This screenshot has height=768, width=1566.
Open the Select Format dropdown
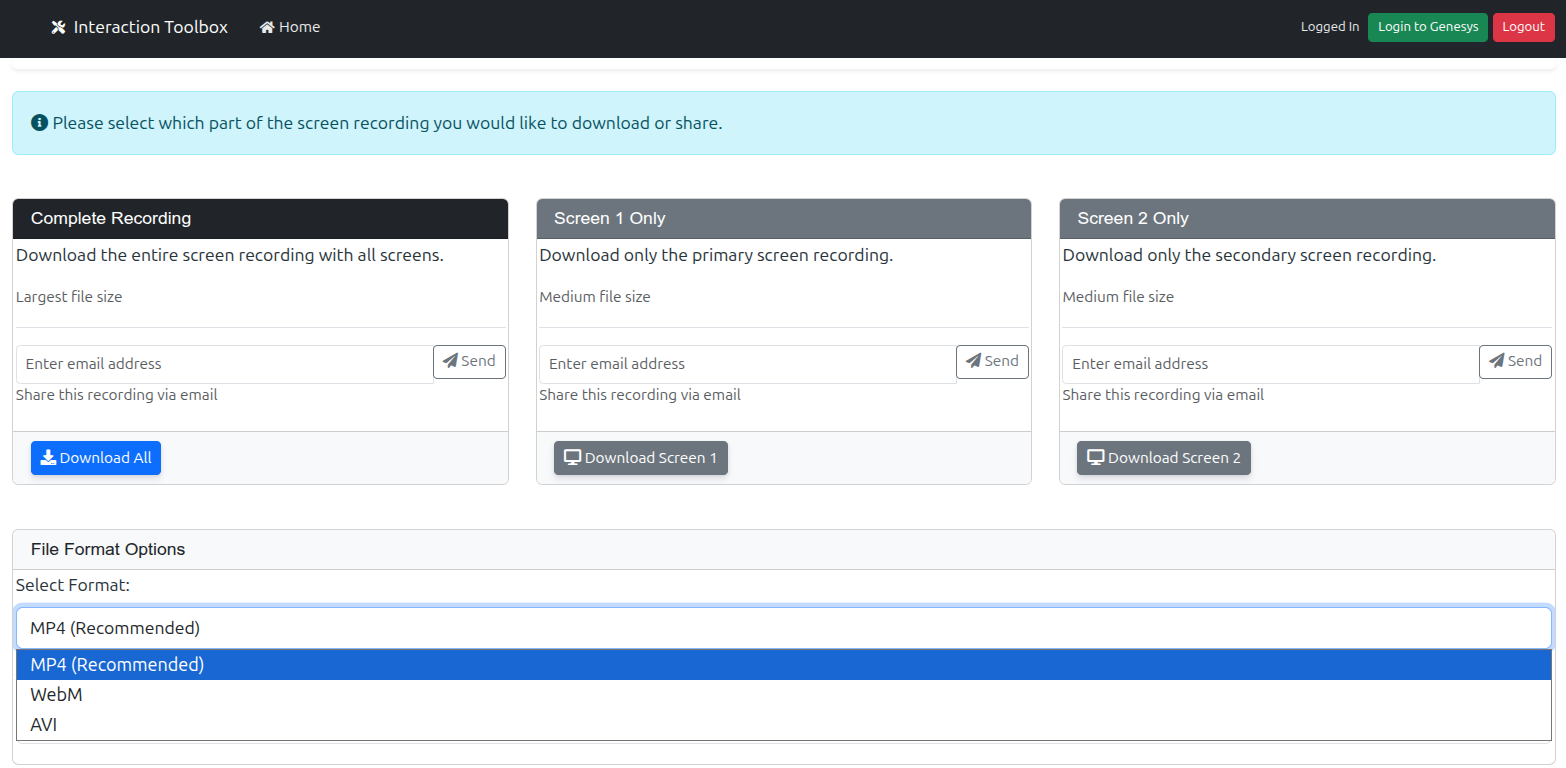click(x=783, y=628)
